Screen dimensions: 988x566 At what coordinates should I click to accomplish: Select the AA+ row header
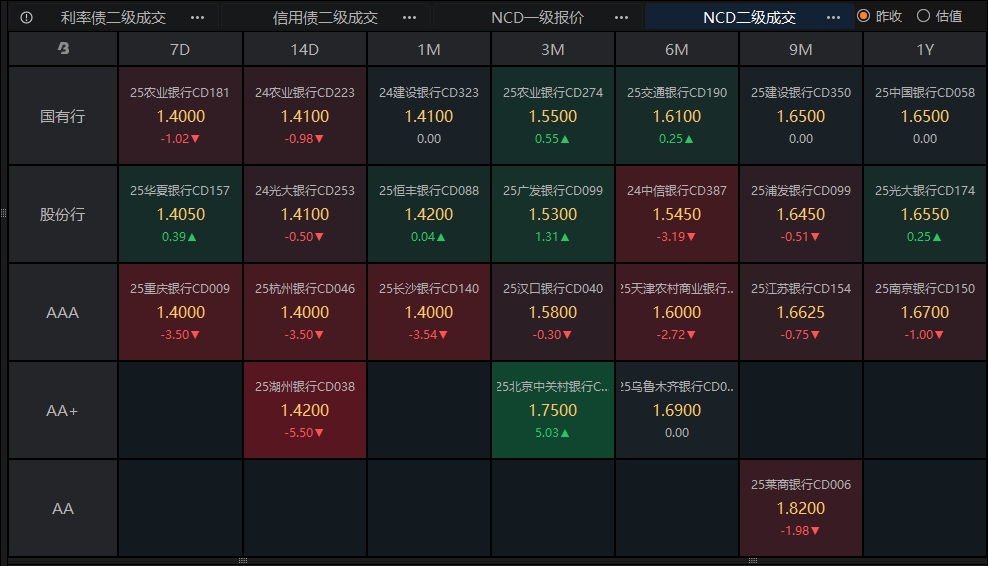(x=63, y=410)
